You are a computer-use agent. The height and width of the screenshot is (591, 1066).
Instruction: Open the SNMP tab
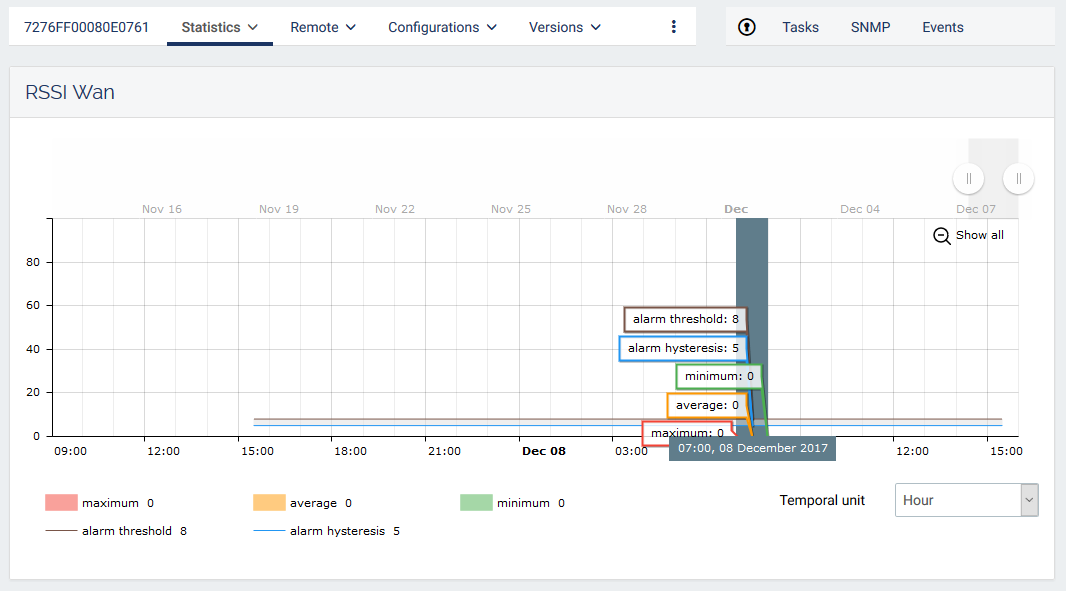point(870,27)
